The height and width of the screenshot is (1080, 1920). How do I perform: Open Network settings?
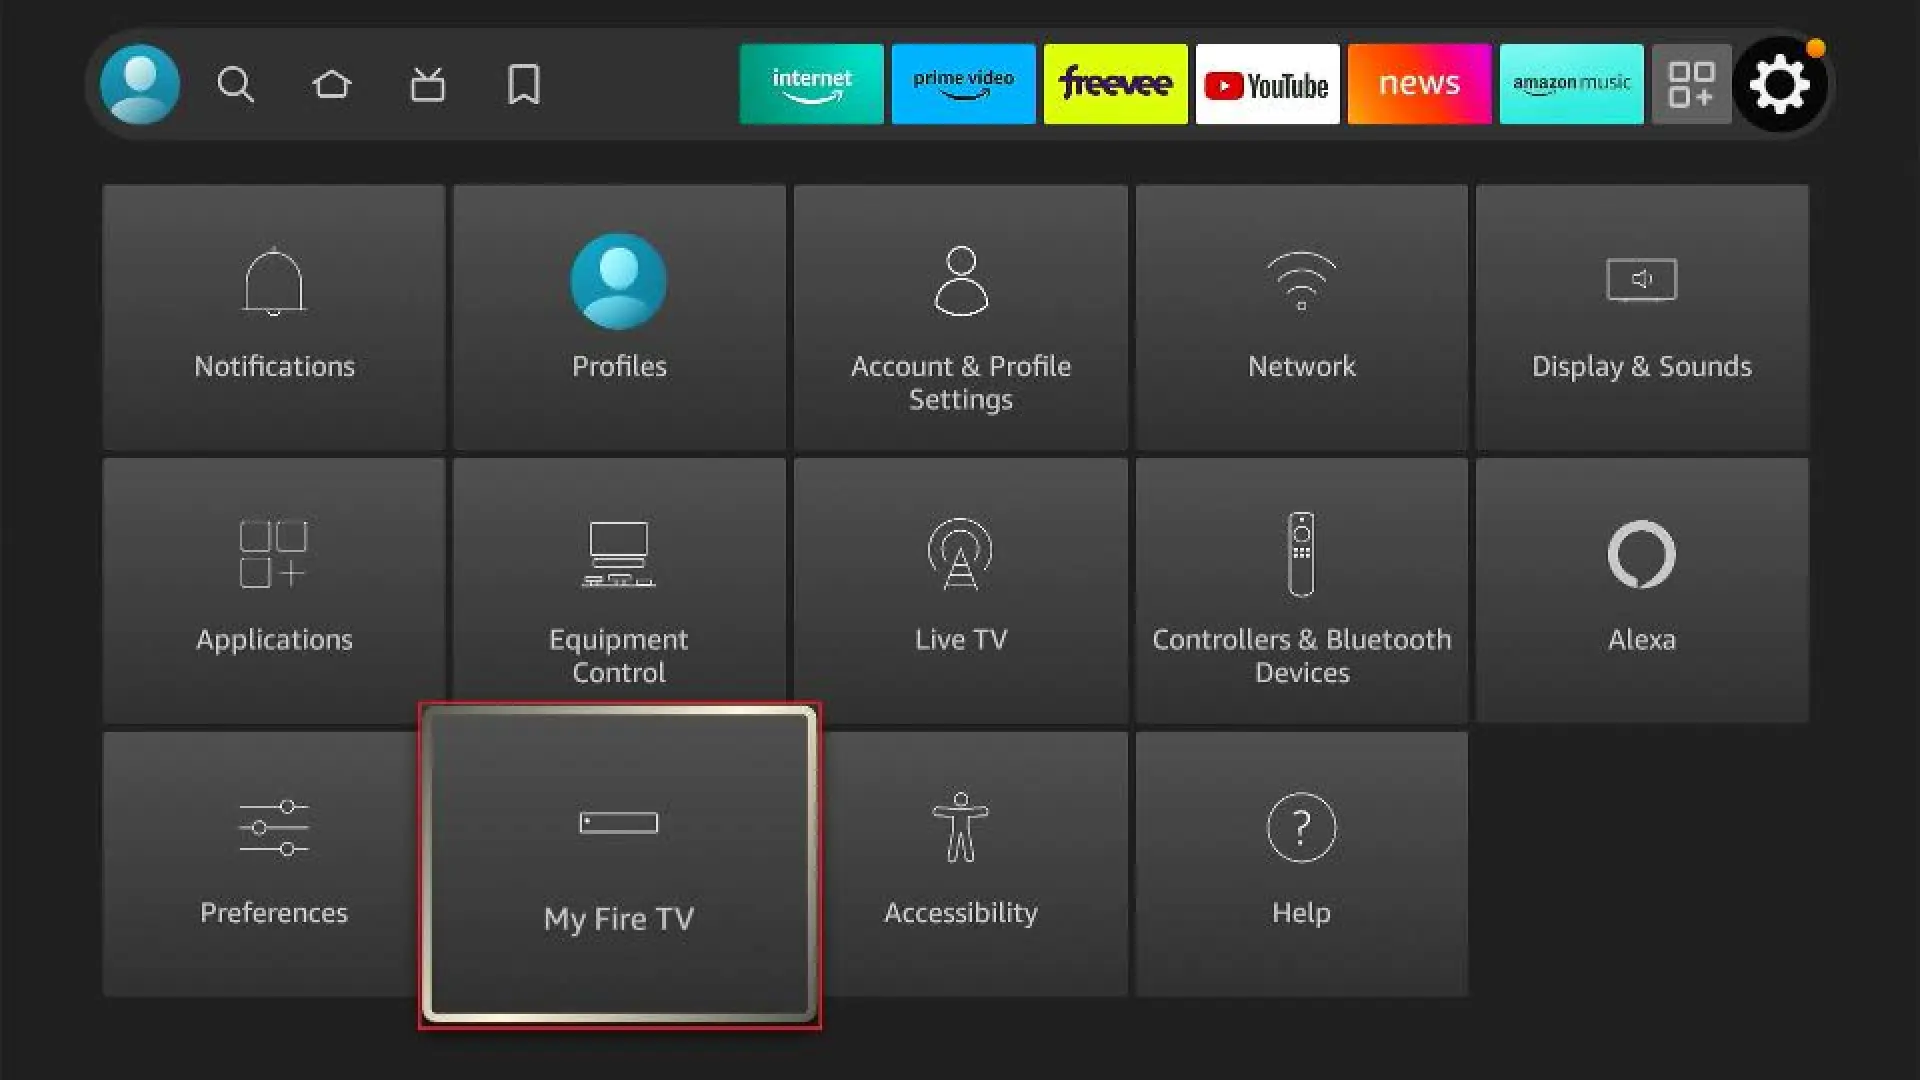(x=1302, y=316)
